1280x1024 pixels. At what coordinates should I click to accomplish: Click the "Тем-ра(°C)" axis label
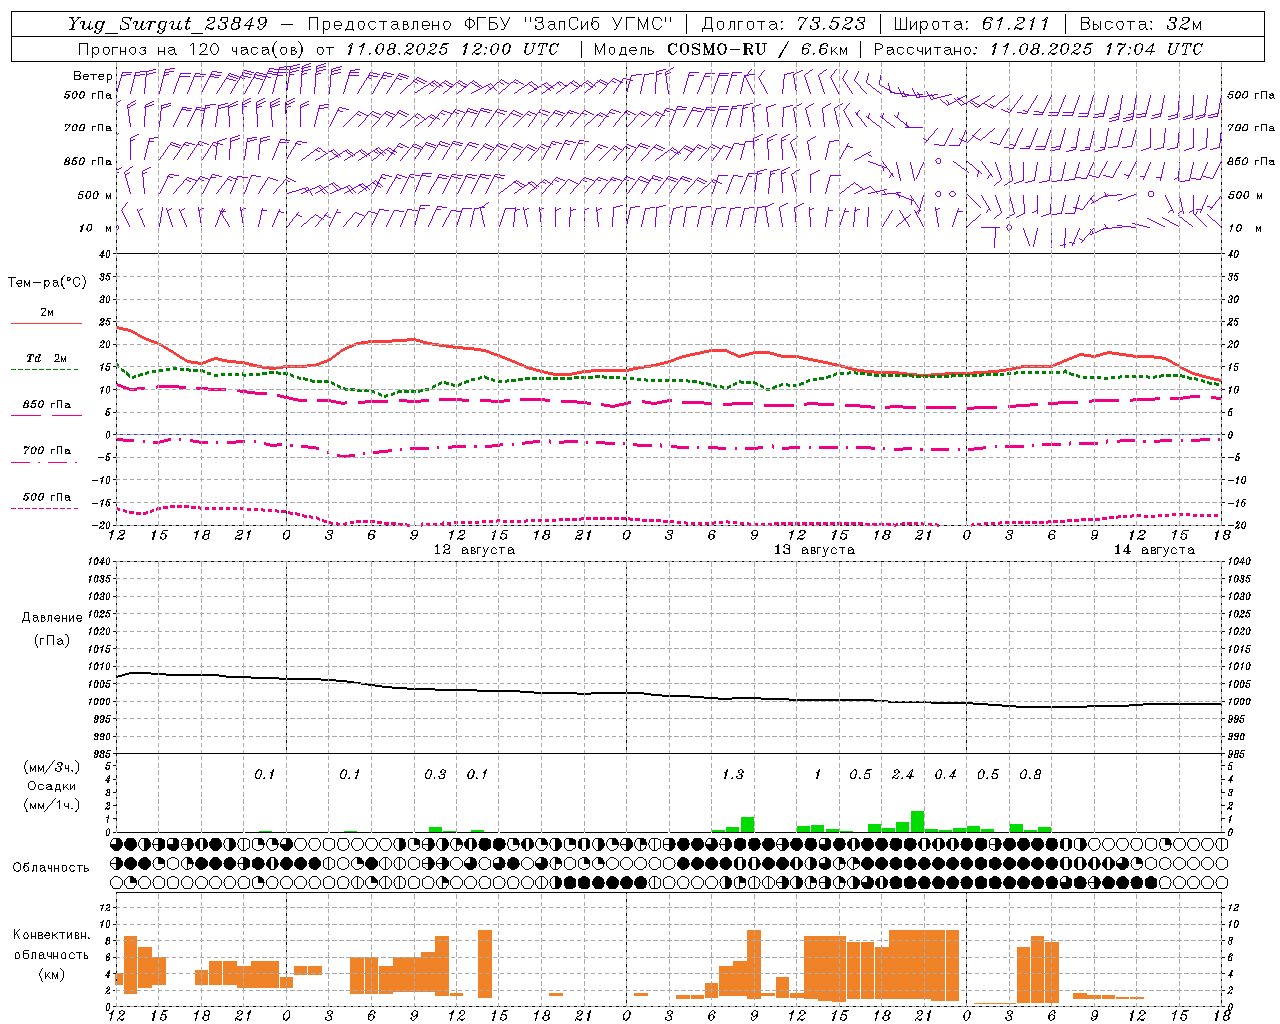click(x=47, y=283)
